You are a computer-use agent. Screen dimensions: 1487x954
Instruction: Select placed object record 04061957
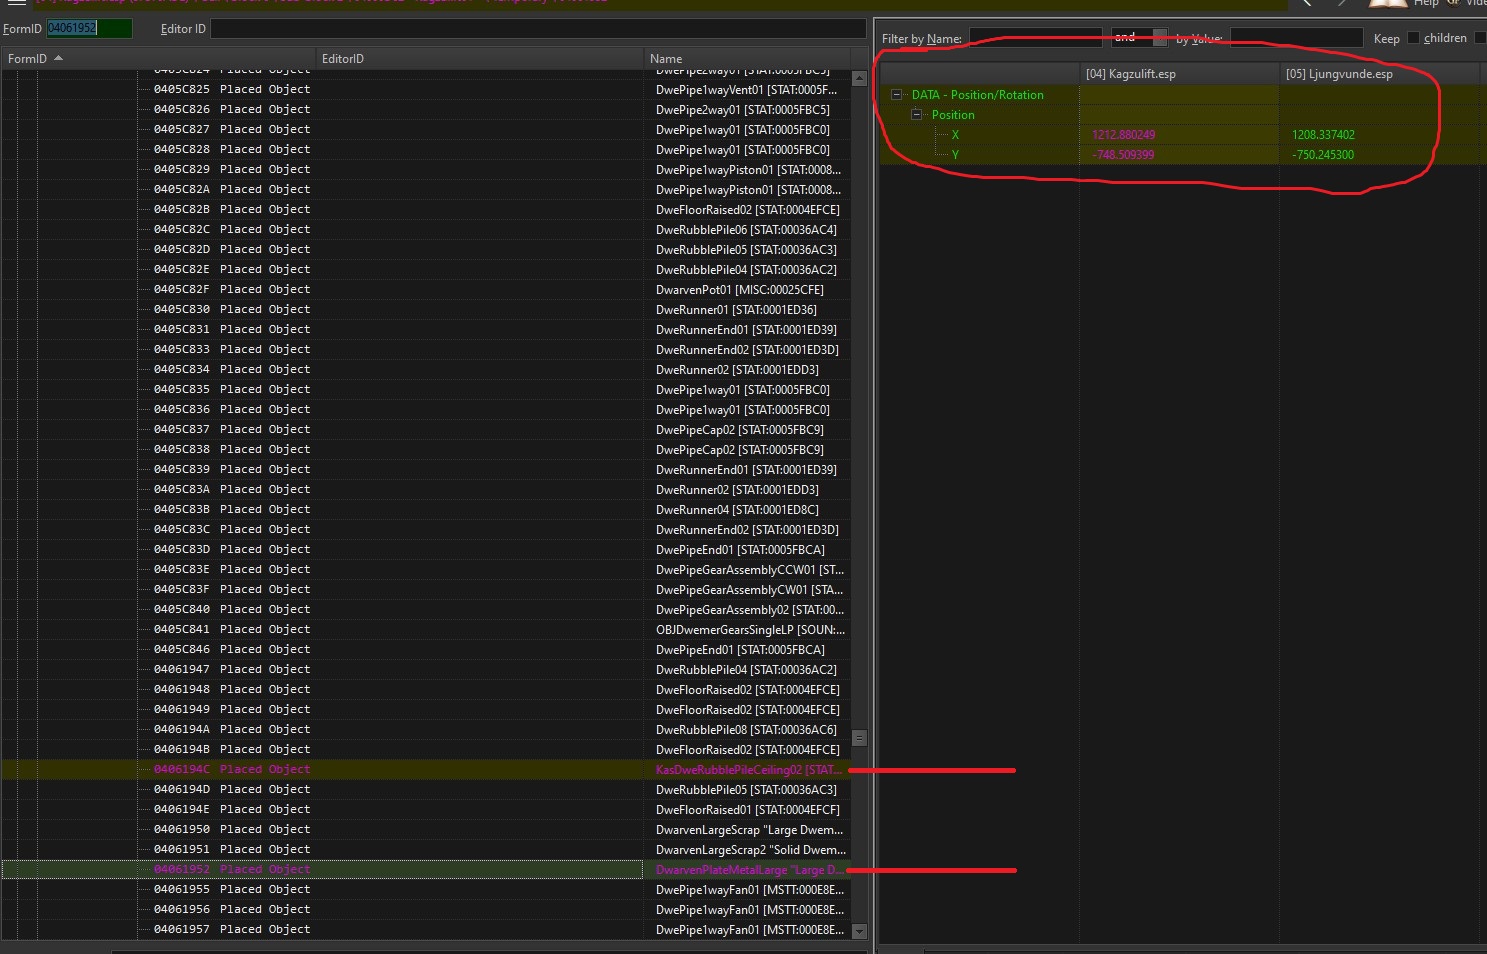click(427, 929)
